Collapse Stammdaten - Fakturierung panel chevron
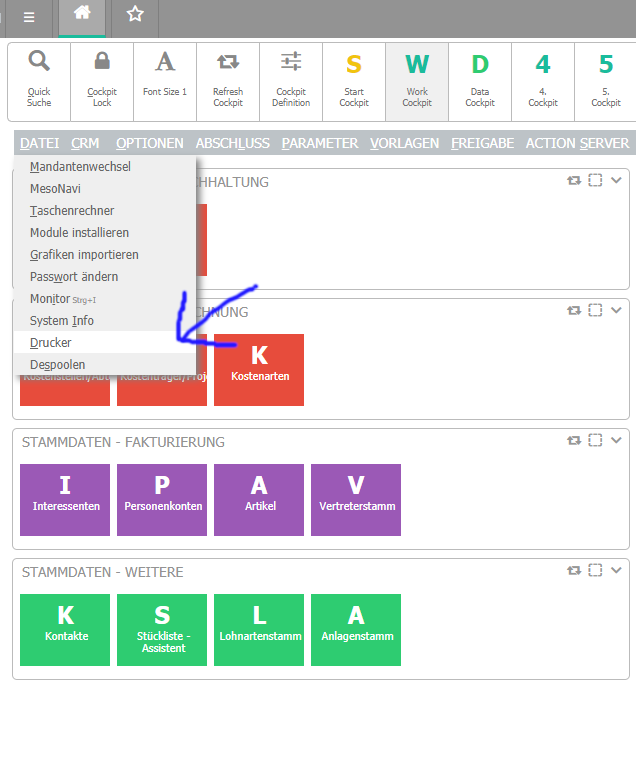Image resolution: width=636 pixels, height=776 pixels. 616,440
